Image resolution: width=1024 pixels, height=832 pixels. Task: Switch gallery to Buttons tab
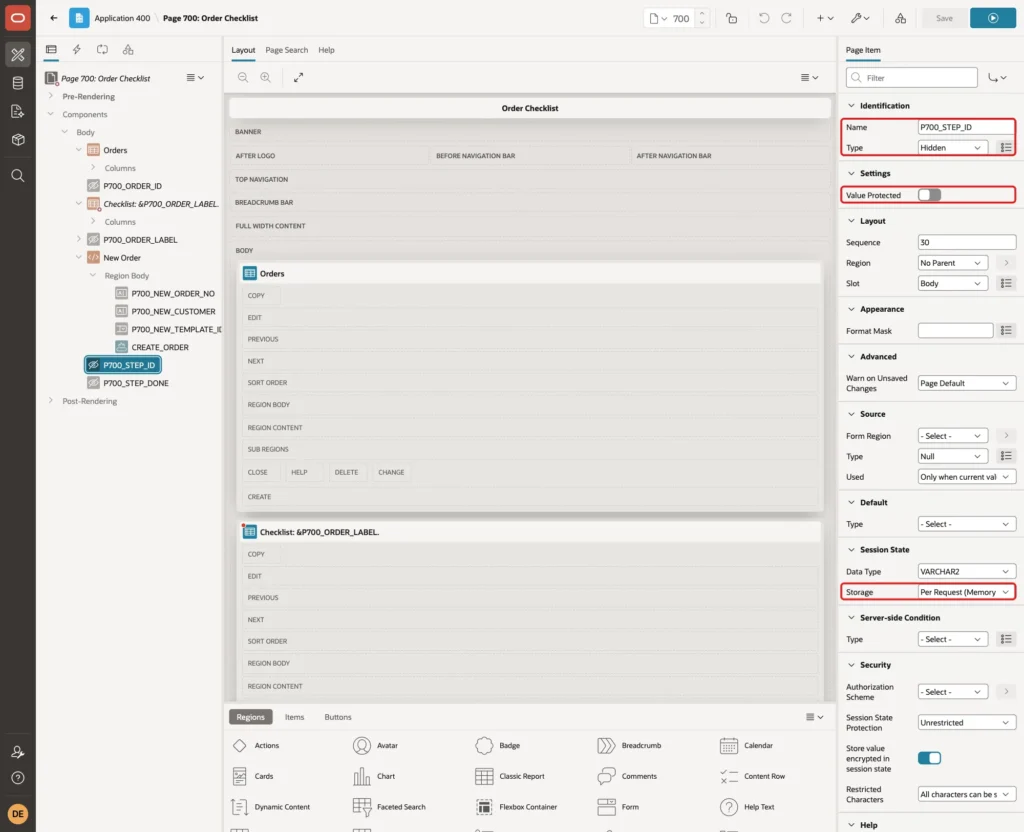(x=338, y=717)
